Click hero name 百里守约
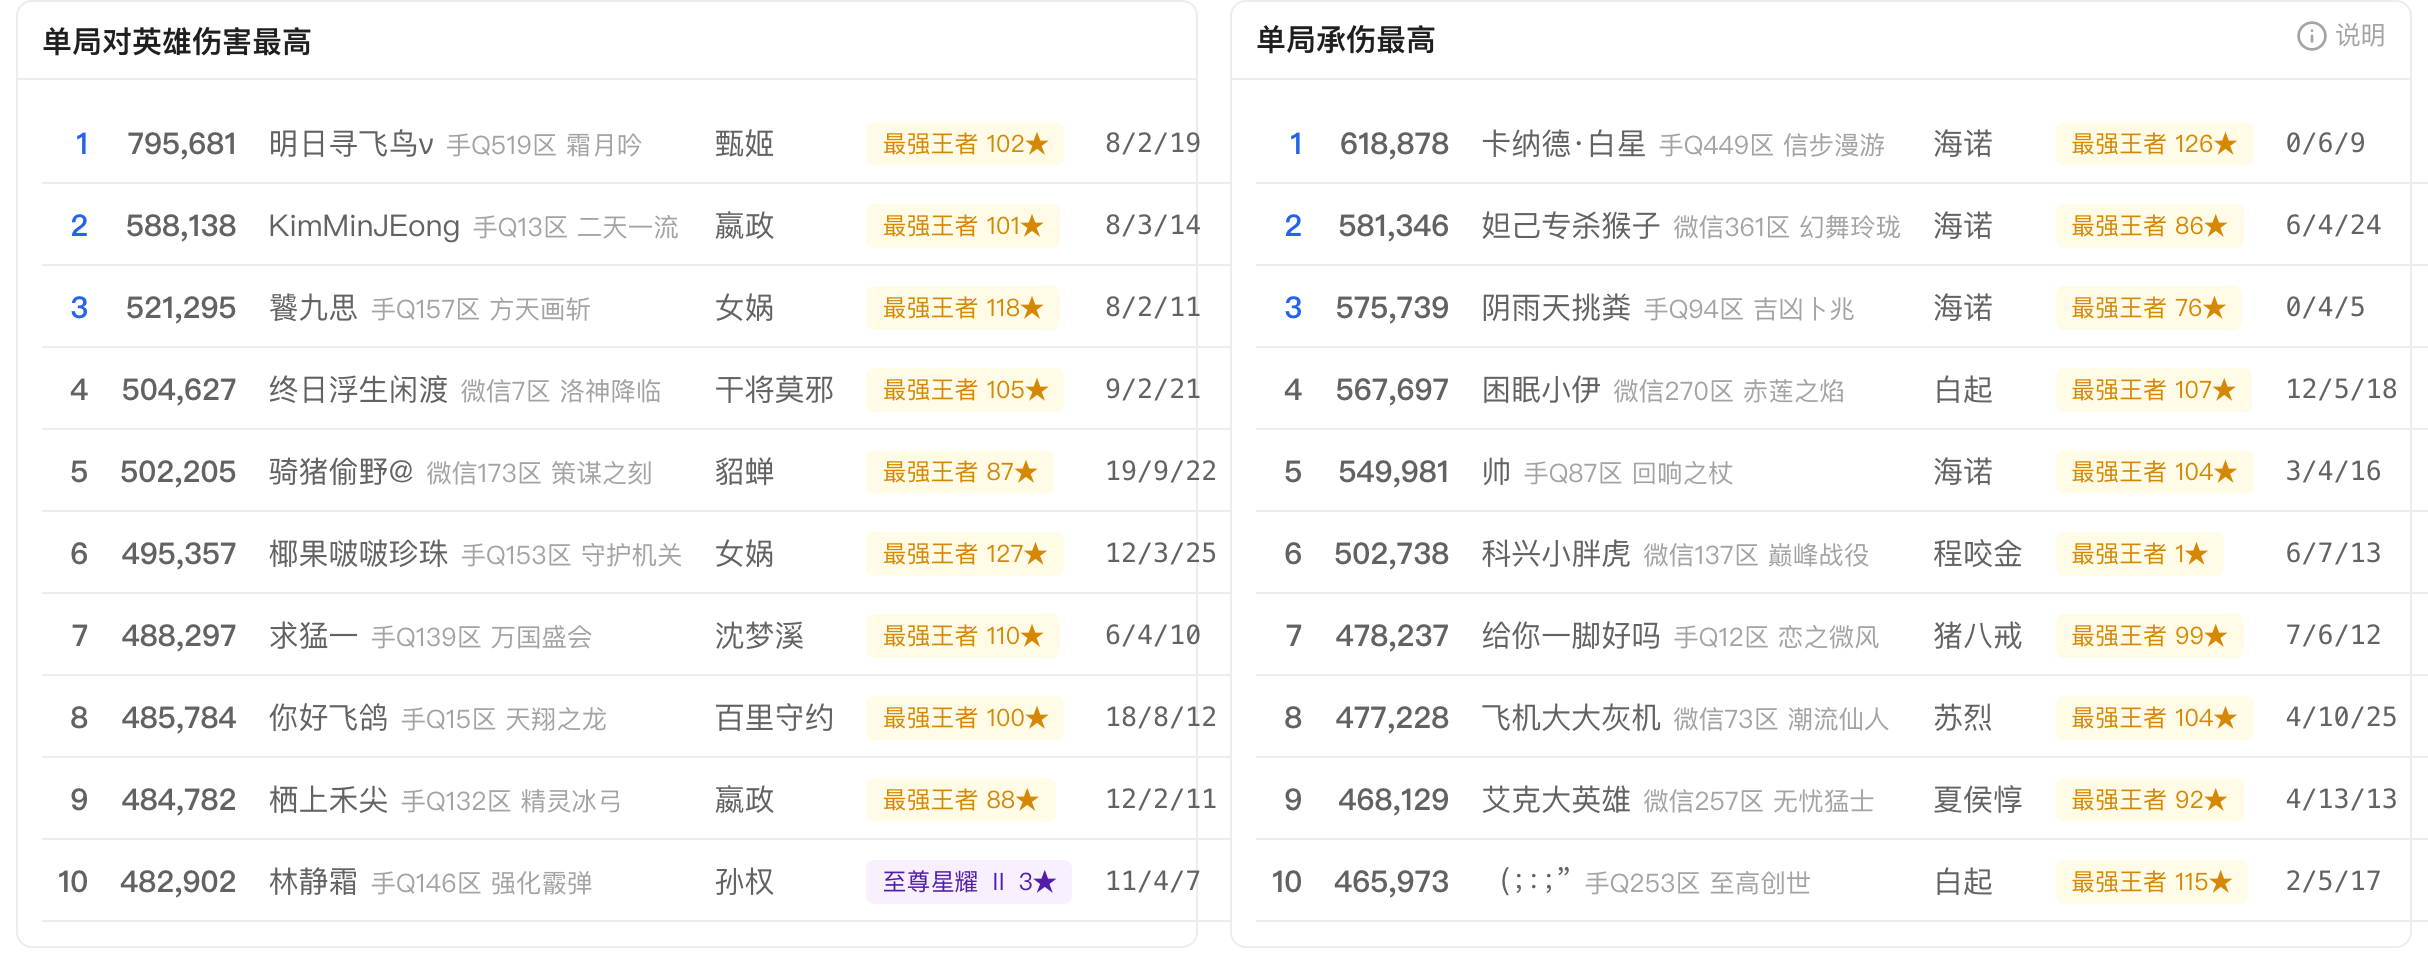Image resolution: width=2428 pixels, height=980 pixels. [x=774, y=718]
